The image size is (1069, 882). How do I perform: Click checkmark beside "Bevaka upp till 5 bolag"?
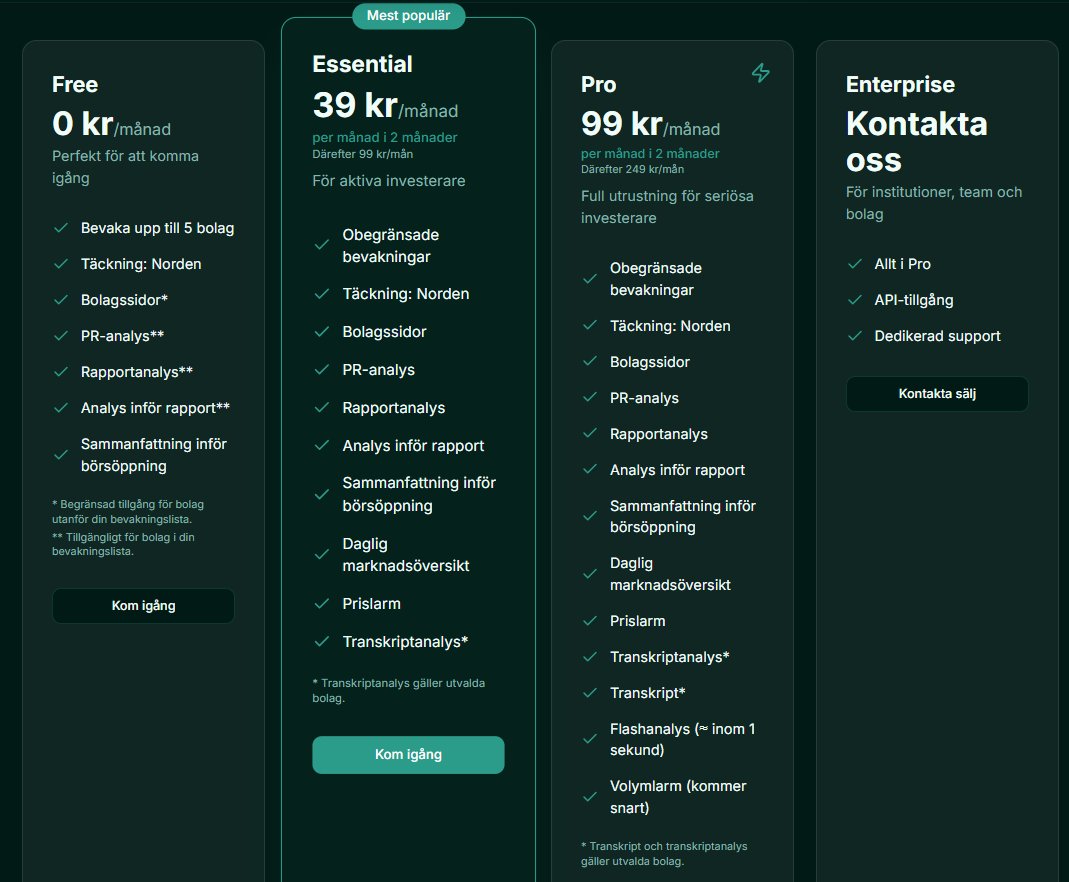coord(61,228)
